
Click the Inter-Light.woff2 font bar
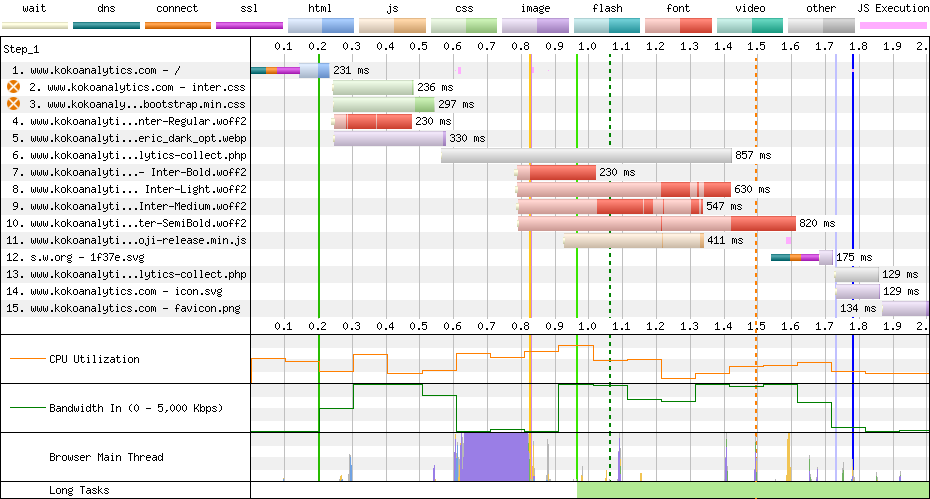(624, 189)
